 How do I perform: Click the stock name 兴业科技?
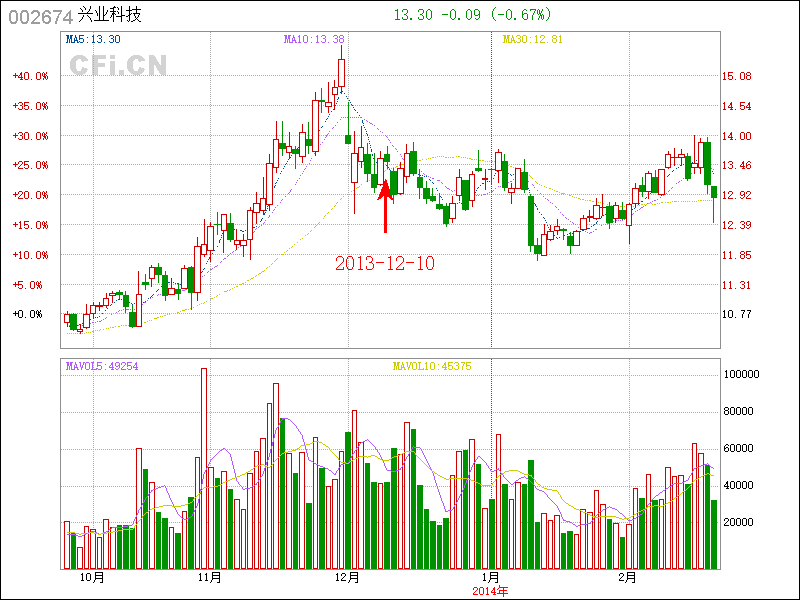click(110, 17)
